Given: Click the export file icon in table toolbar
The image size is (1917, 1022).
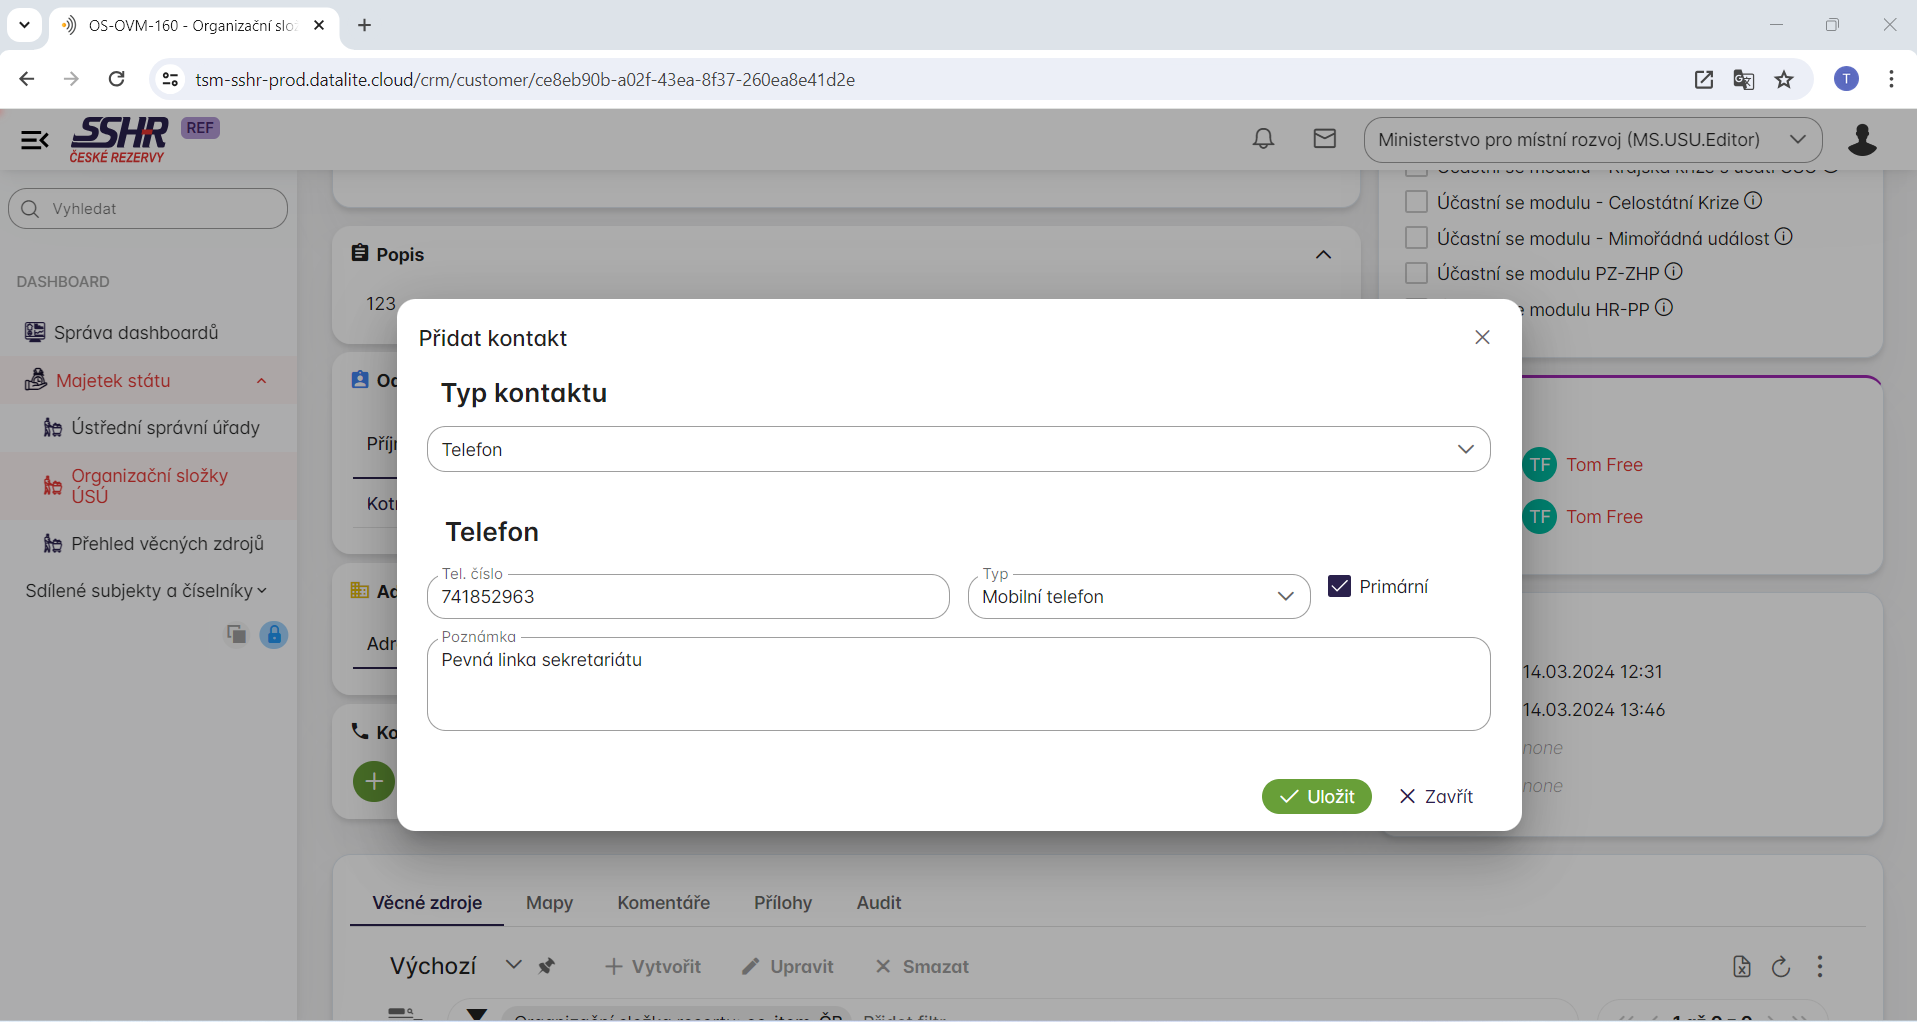Looking at the screenshot, I should pos(1741,967).
